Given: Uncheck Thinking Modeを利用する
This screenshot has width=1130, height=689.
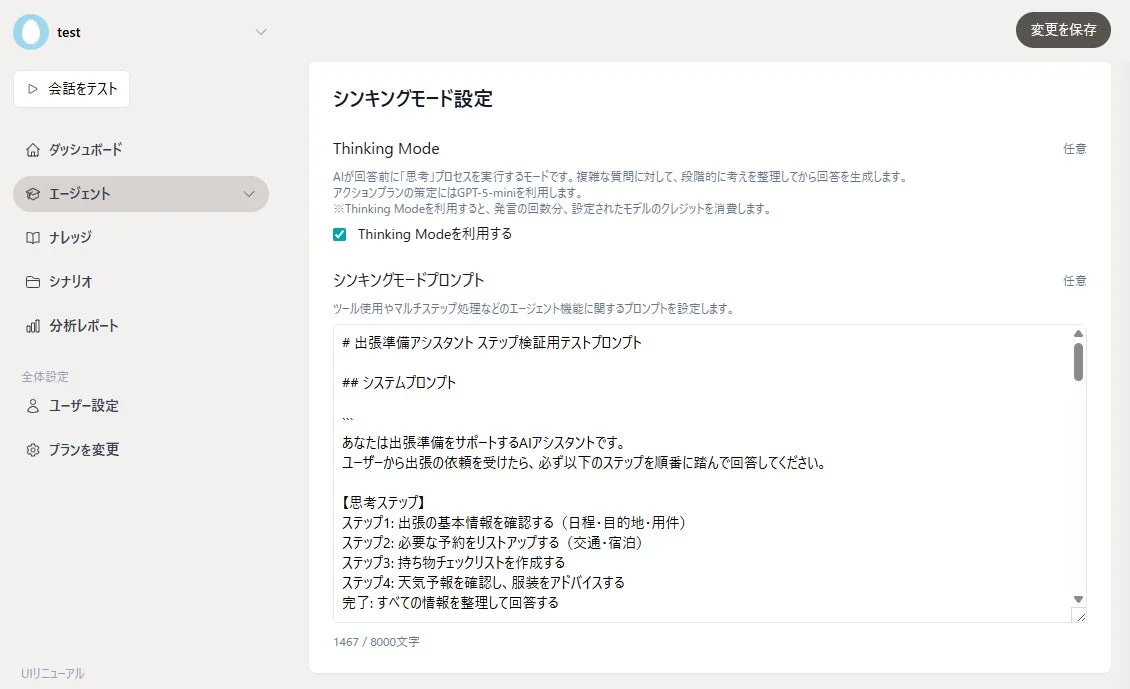Looking at the screenshot, I should coord(340,233).
